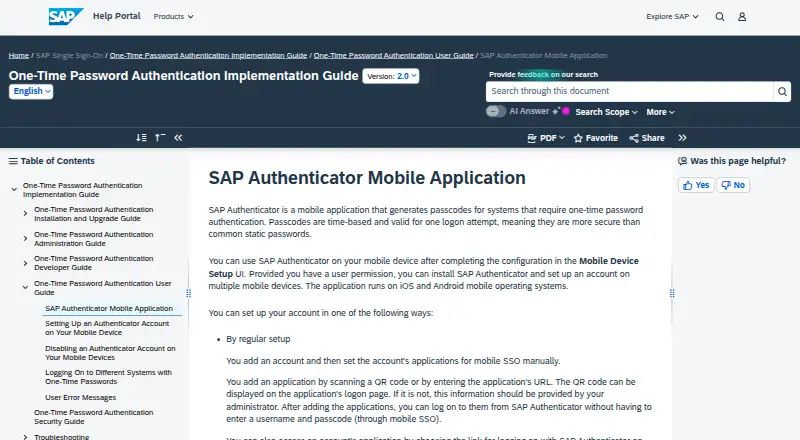The image size is (800, 440).
Task: Hide the left table of contents panel
Action: [x=178, y=138]
